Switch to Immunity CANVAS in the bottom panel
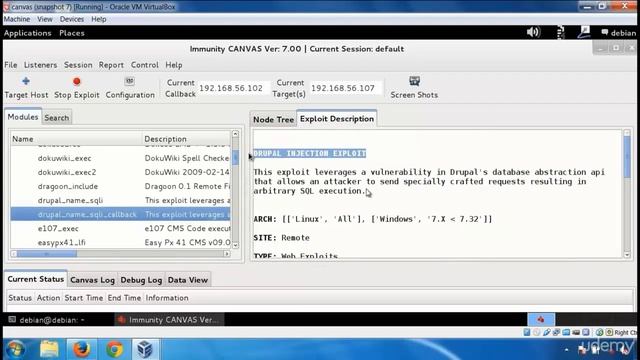640x360 pixels. [169, 320]
